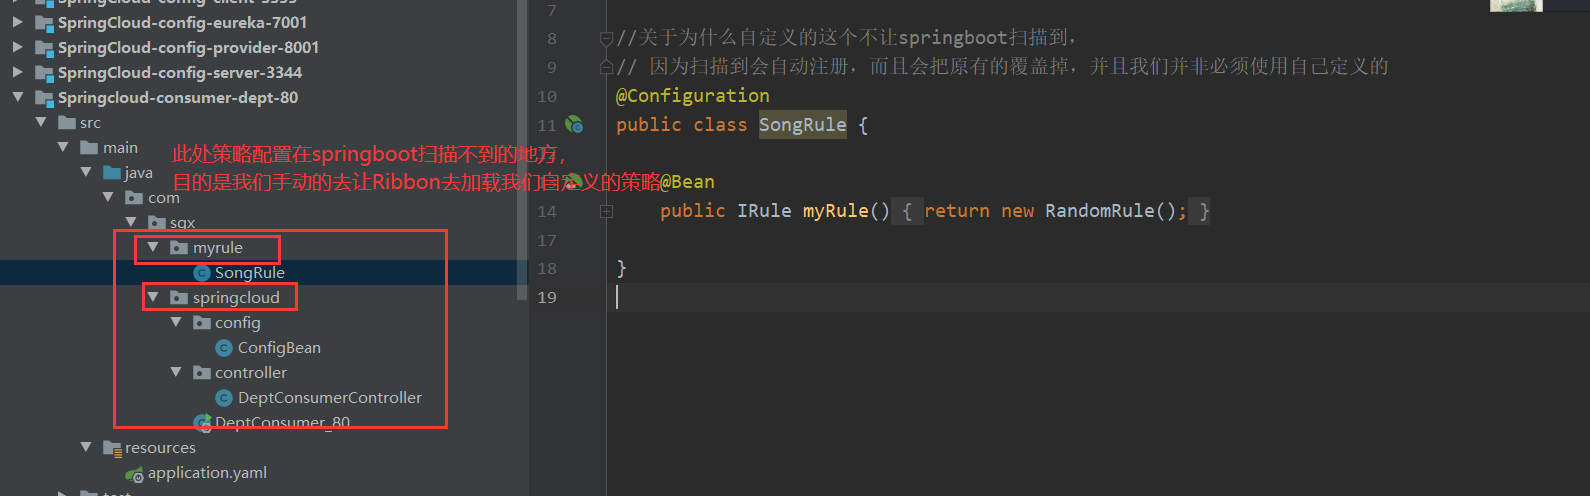Open ConfigBean in the project tree

coord(279,347)
